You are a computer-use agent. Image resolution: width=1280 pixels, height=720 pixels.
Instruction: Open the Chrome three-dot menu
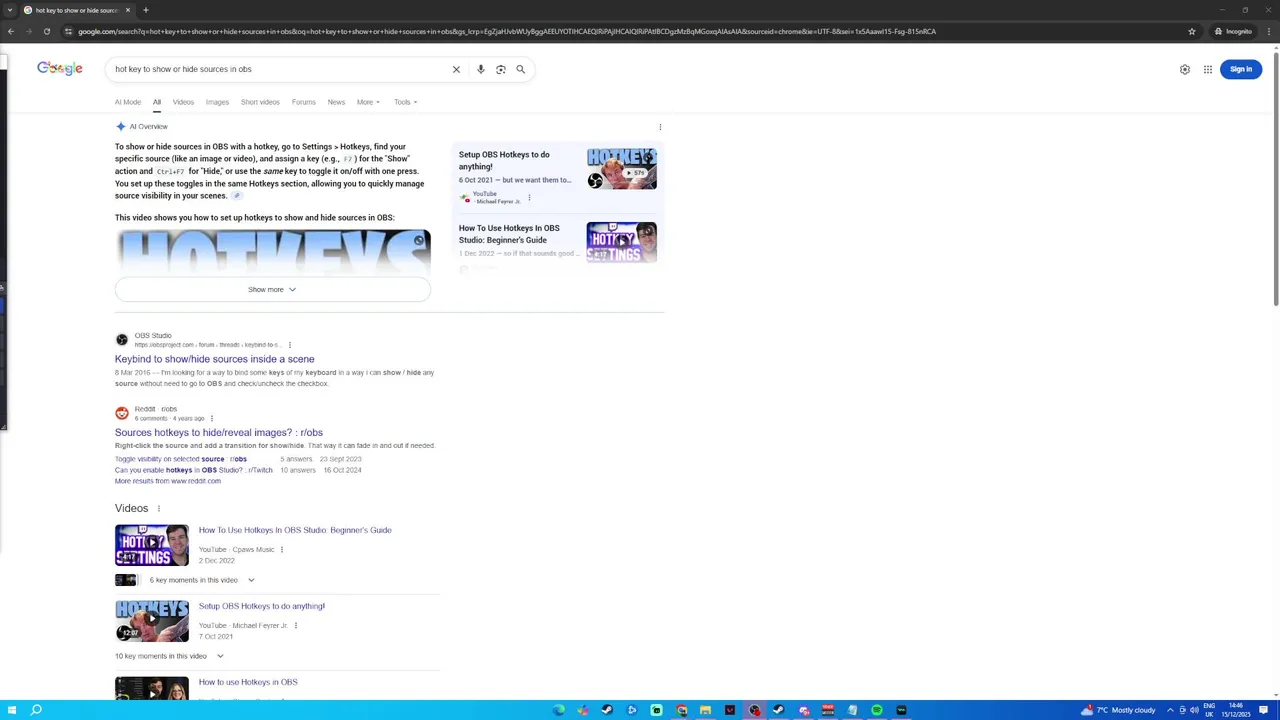coord(1269,31)
